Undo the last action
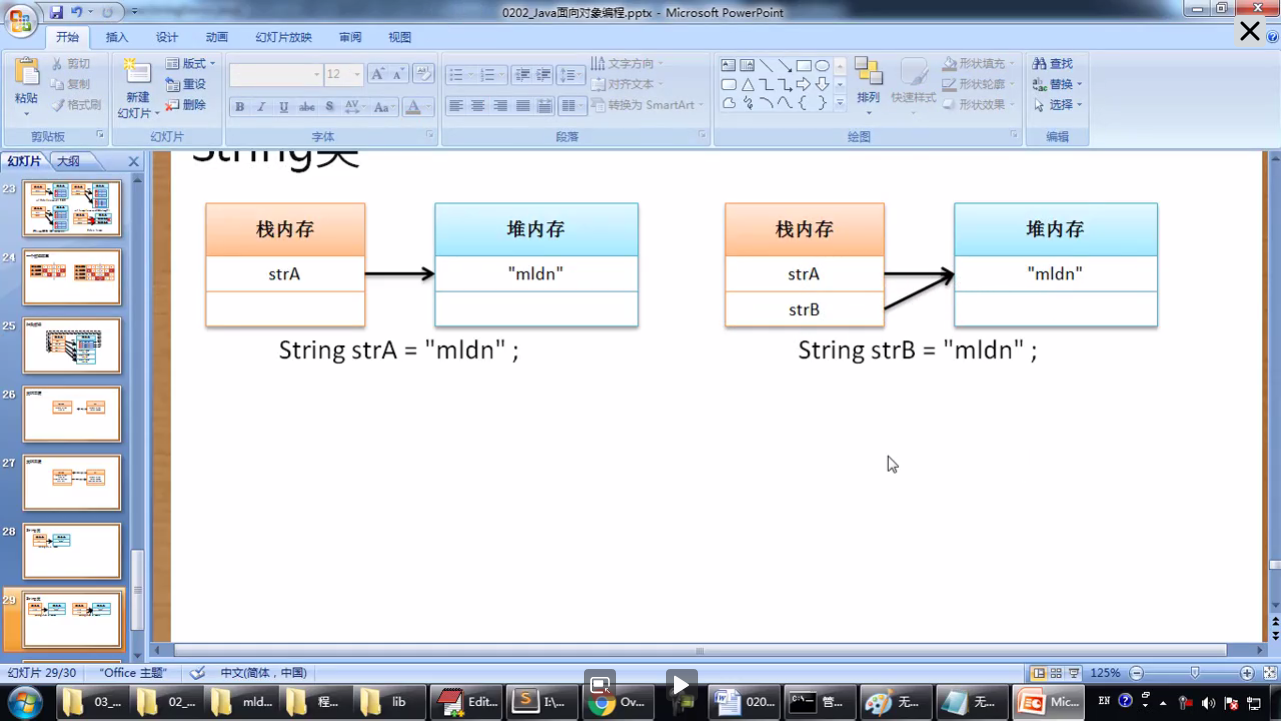Screen dimensions: 1281x721 [77, 12]
